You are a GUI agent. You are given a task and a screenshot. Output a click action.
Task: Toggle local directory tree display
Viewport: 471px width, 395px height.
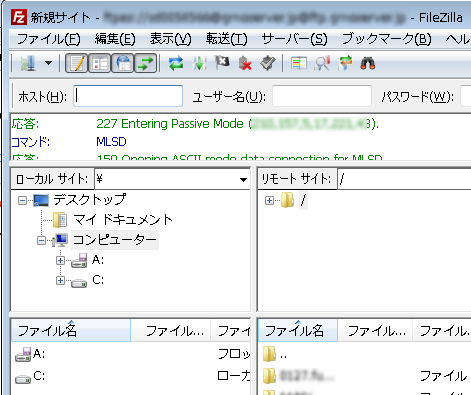click(x=99, y=63)
